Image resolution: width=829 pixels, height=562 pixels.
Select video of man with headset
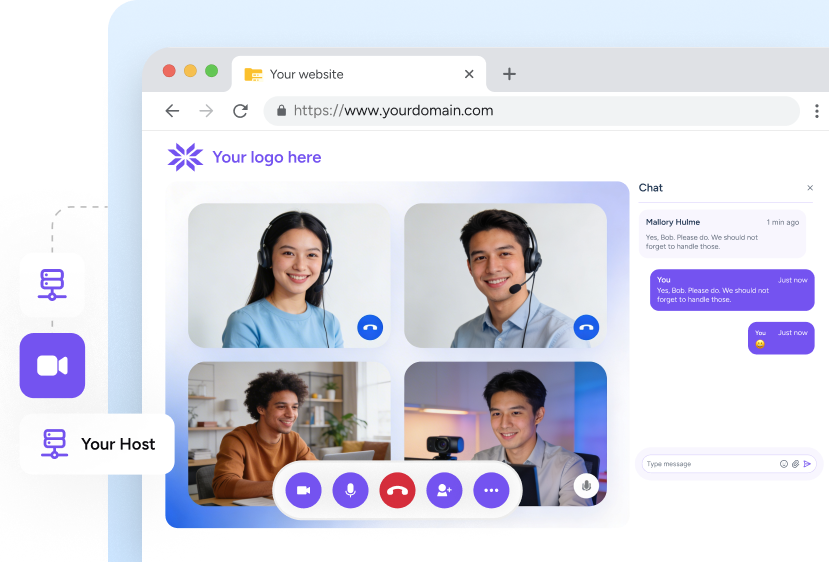click(505, 275)
